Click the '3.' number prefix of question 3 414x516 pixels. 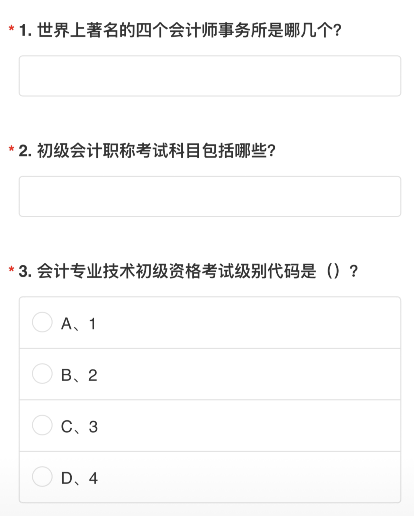coord(25,271)
